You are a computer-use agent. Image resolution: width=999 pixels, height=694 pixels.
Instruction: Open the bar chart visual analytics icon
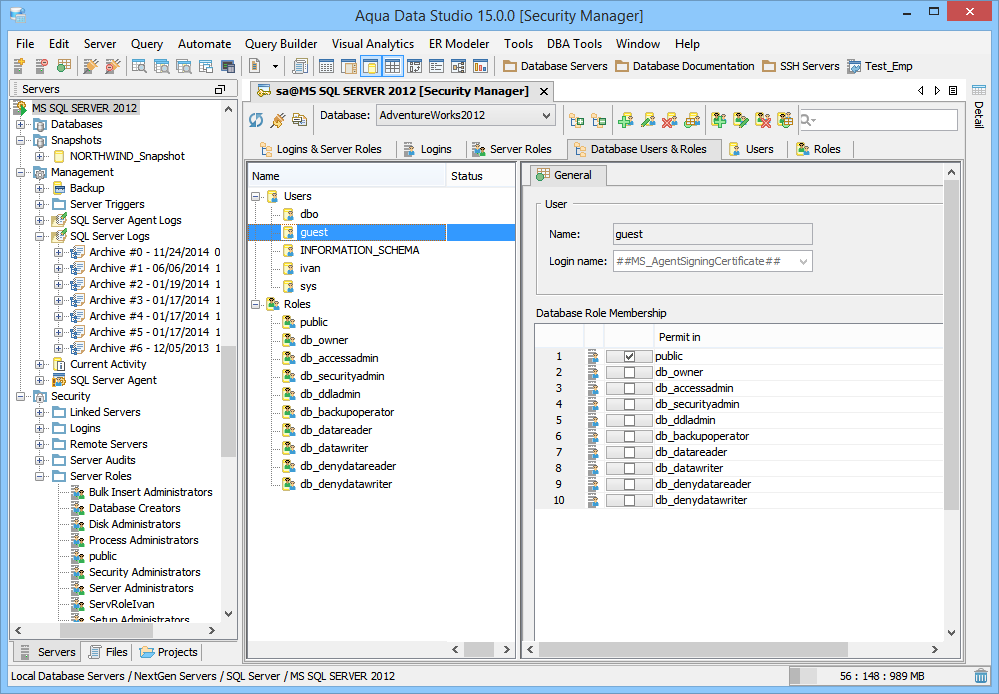coord(480,66)
